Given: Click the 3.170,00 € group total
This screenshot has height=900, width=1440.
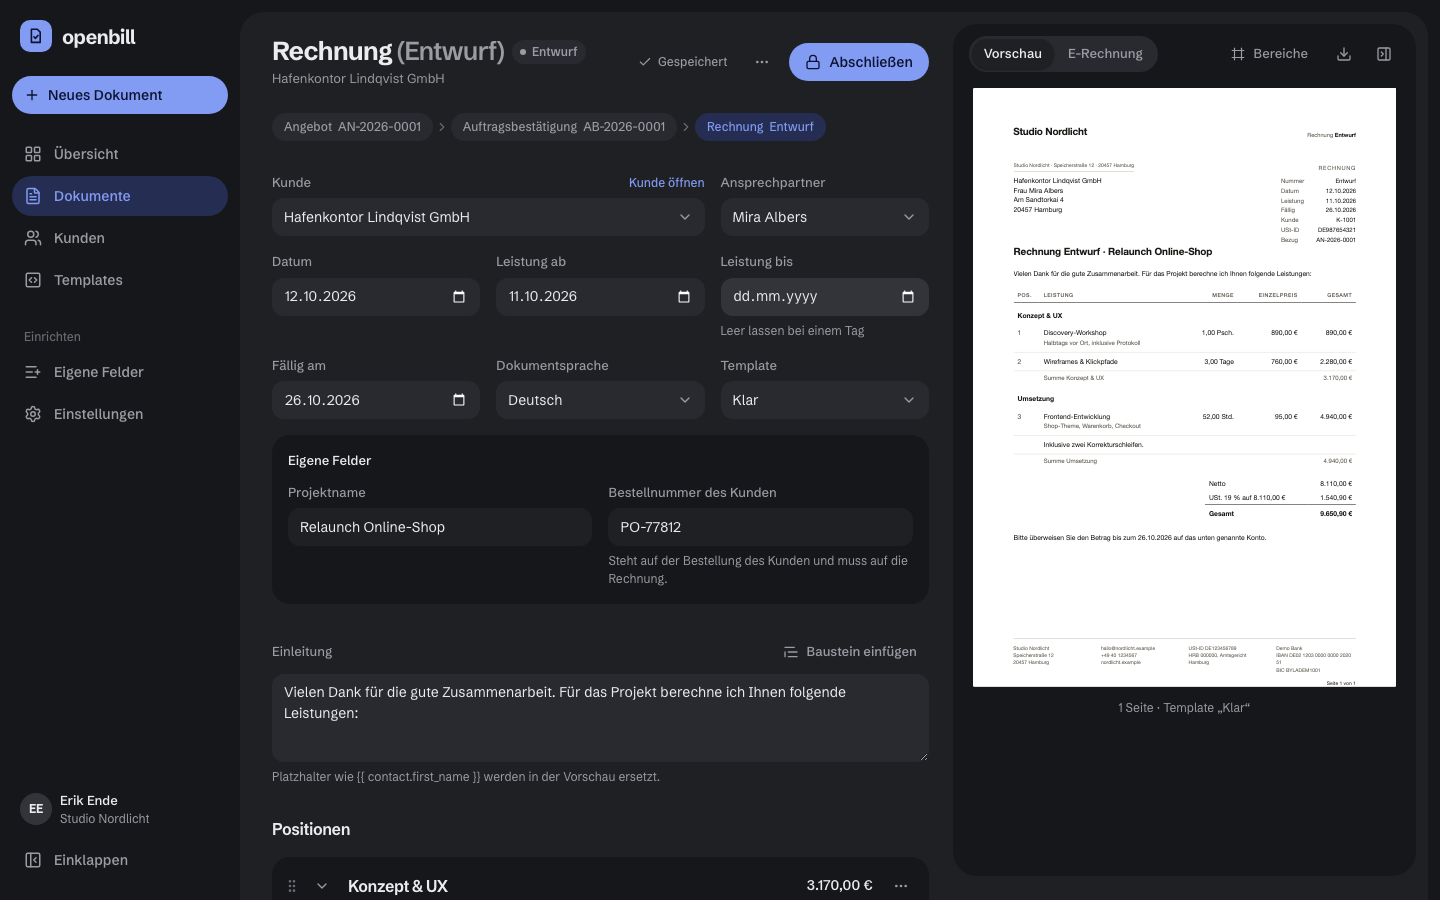Looking at the screenshot, I should [839, 886].
